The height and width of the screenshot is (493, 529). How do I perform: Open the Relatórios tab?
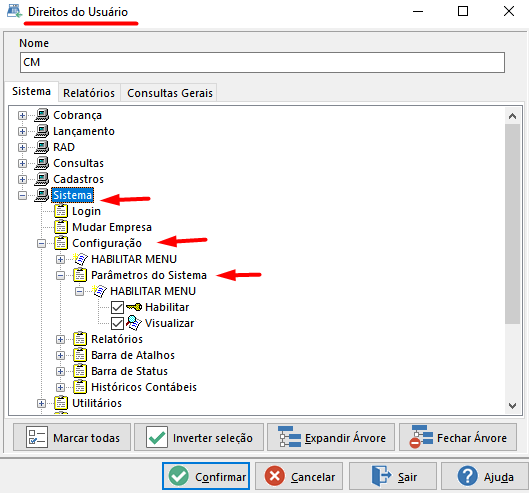pos(89,93)
